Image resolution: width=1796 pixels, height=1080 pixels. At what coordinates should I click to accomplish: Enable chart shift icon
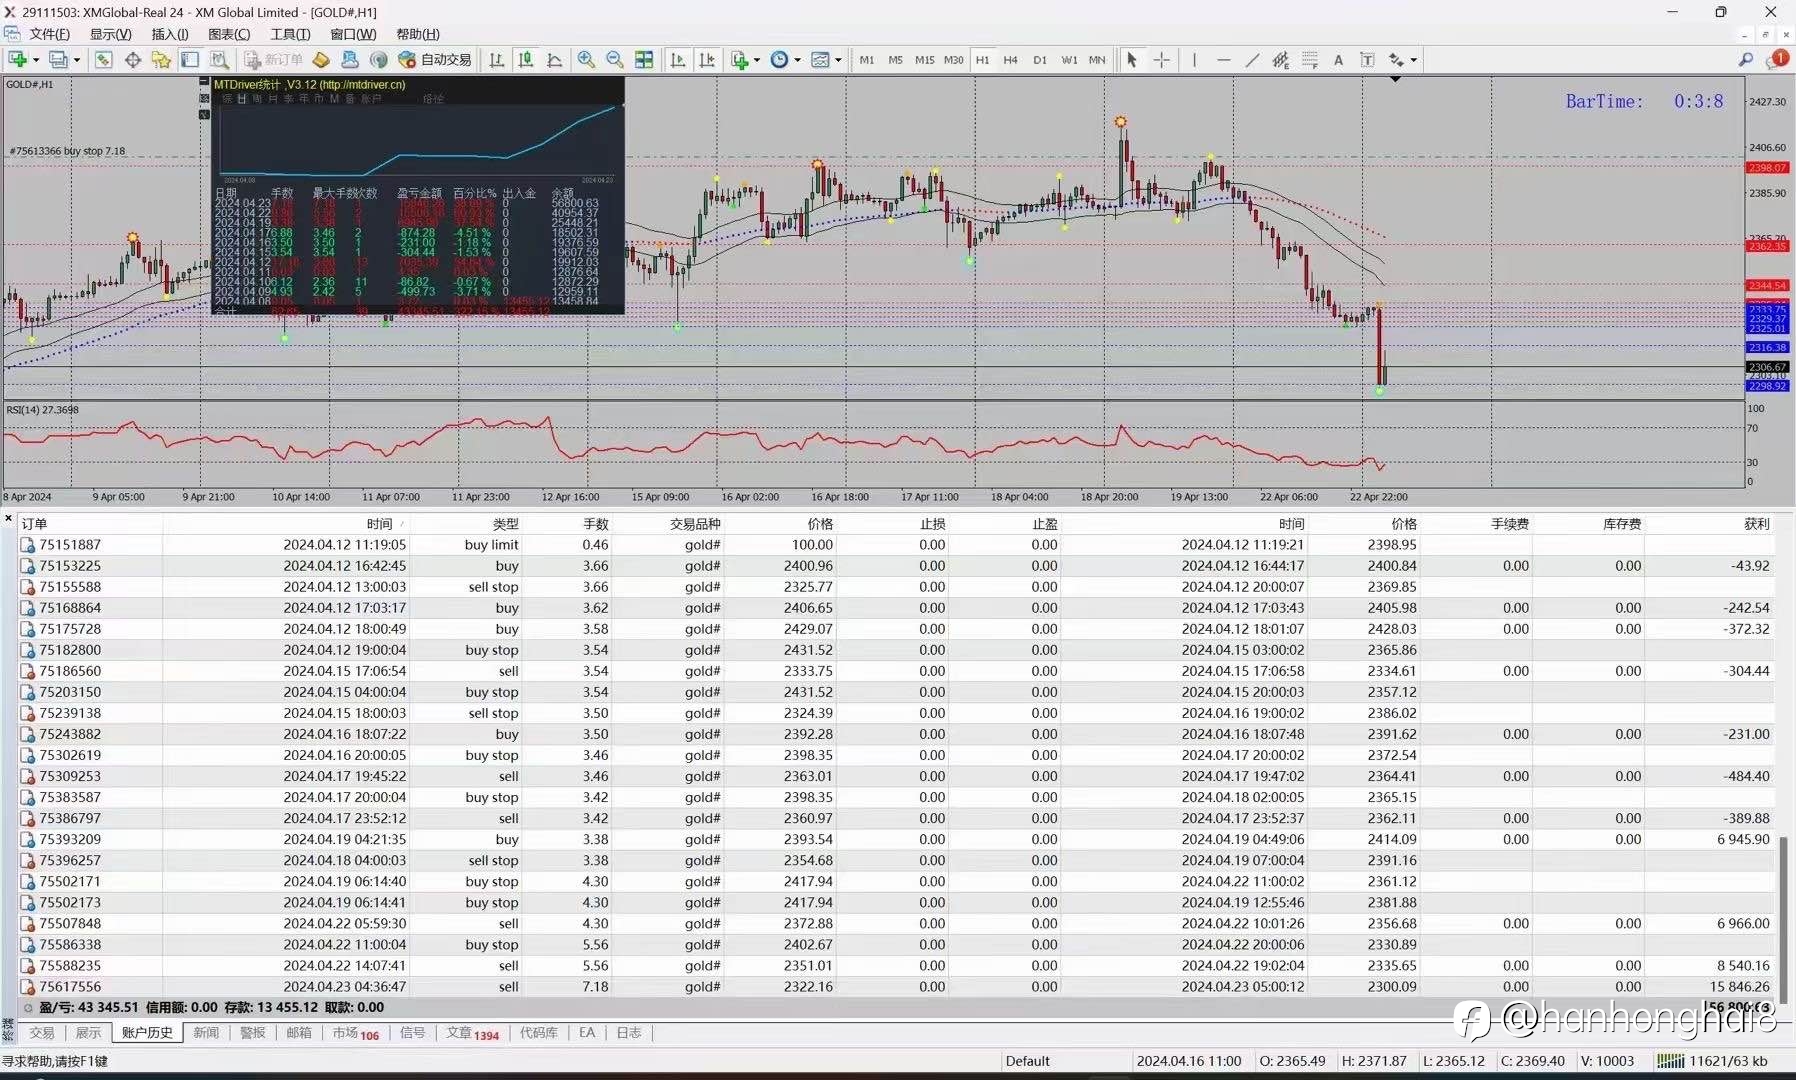tap(707, 60)
